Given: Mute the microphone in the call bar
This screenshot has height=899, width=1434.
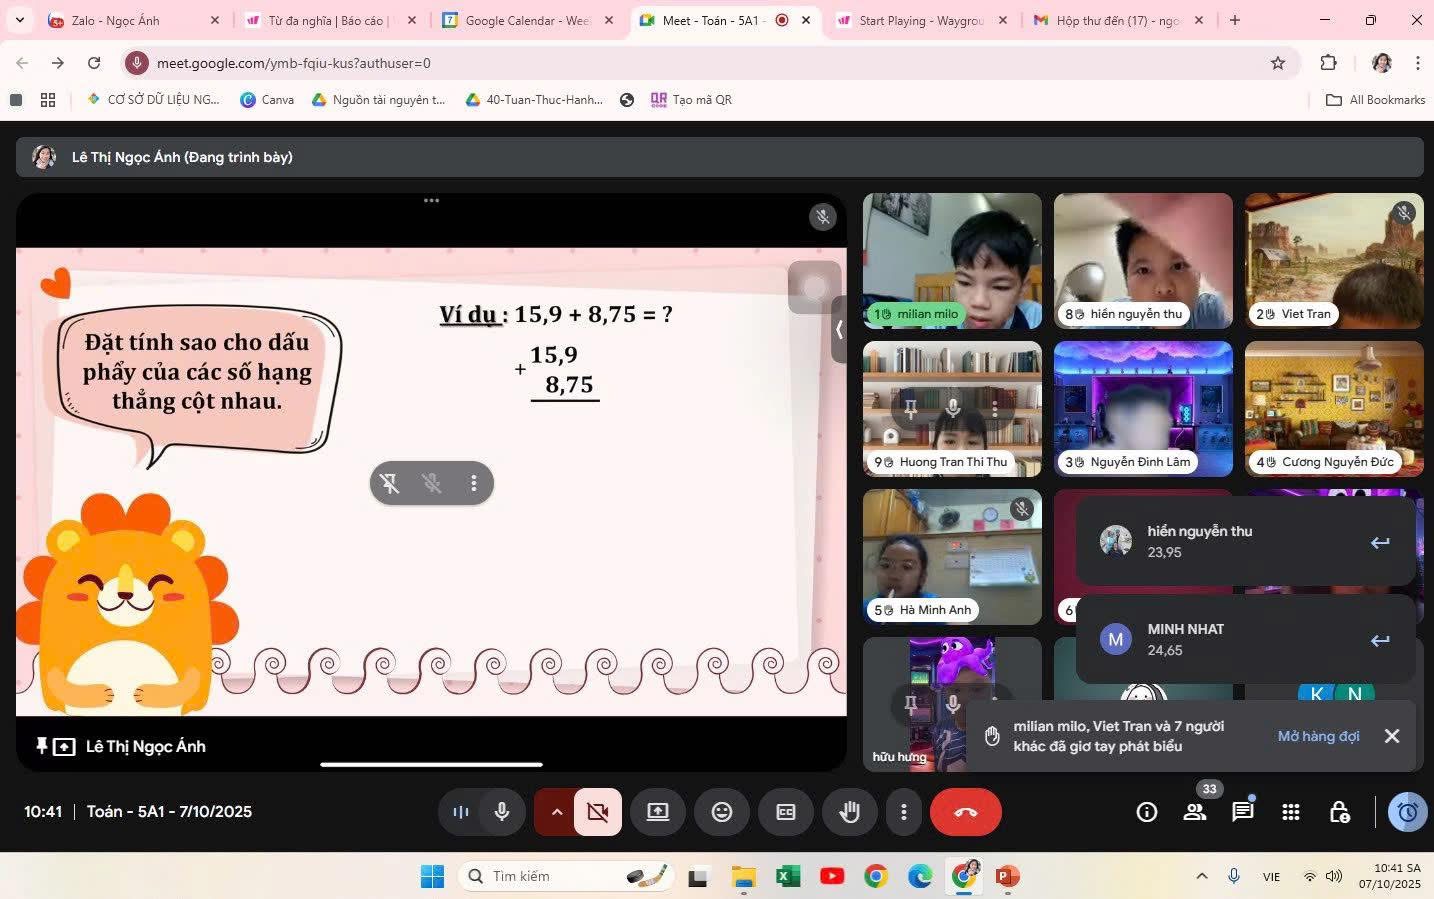Looking at the screenshot, I should [502, 812].
